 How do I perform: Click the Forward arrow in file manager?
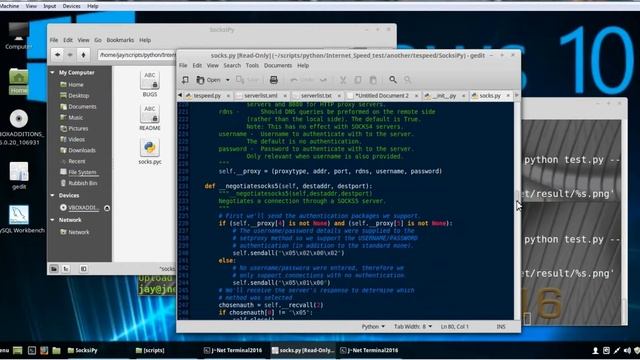[70, 55]
